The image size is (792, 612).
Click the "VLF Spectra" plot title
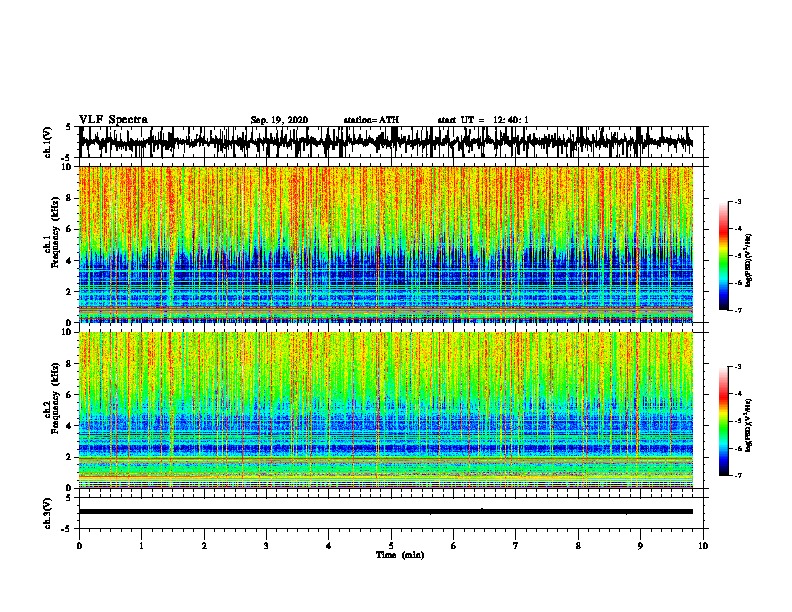tap(113, 120)
